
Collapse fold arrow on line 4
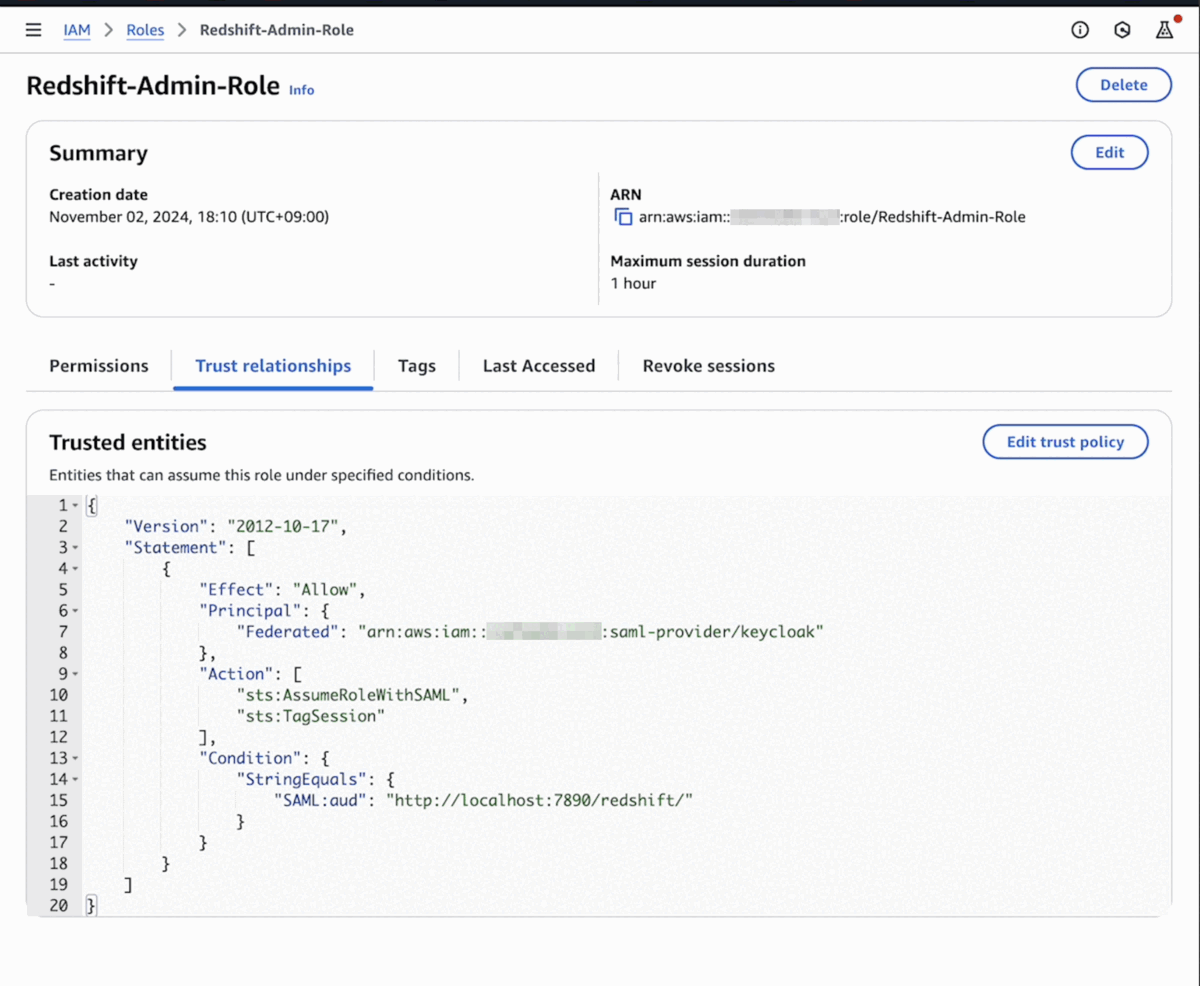tap(75, 569)
